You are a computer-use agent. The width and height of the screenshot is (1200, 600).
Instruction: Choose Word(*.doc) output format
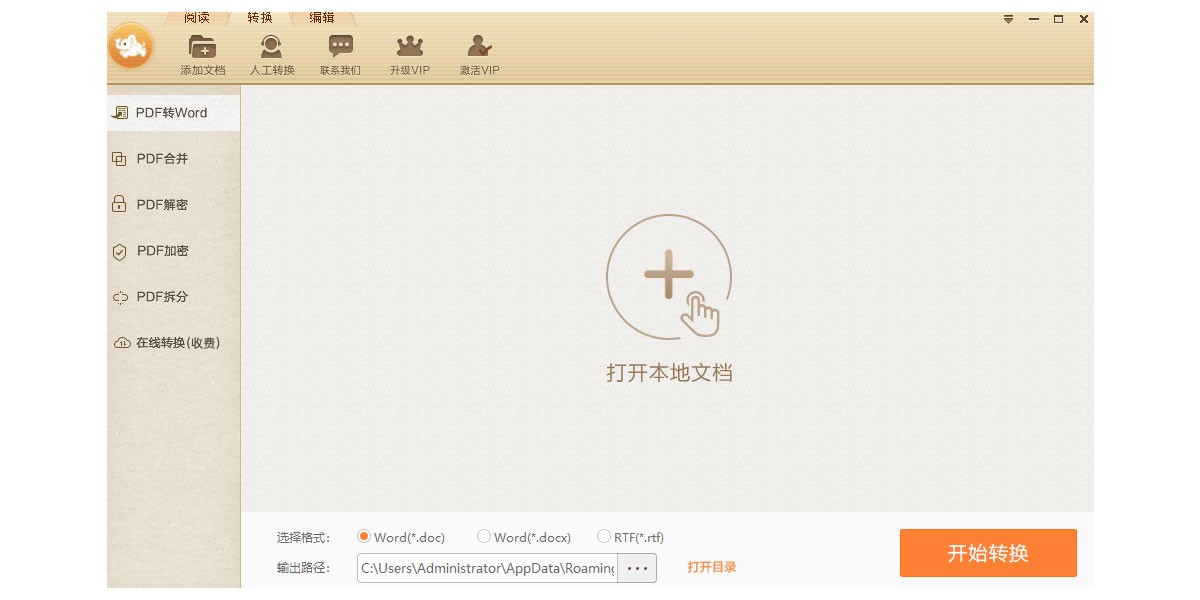point(364,537)
